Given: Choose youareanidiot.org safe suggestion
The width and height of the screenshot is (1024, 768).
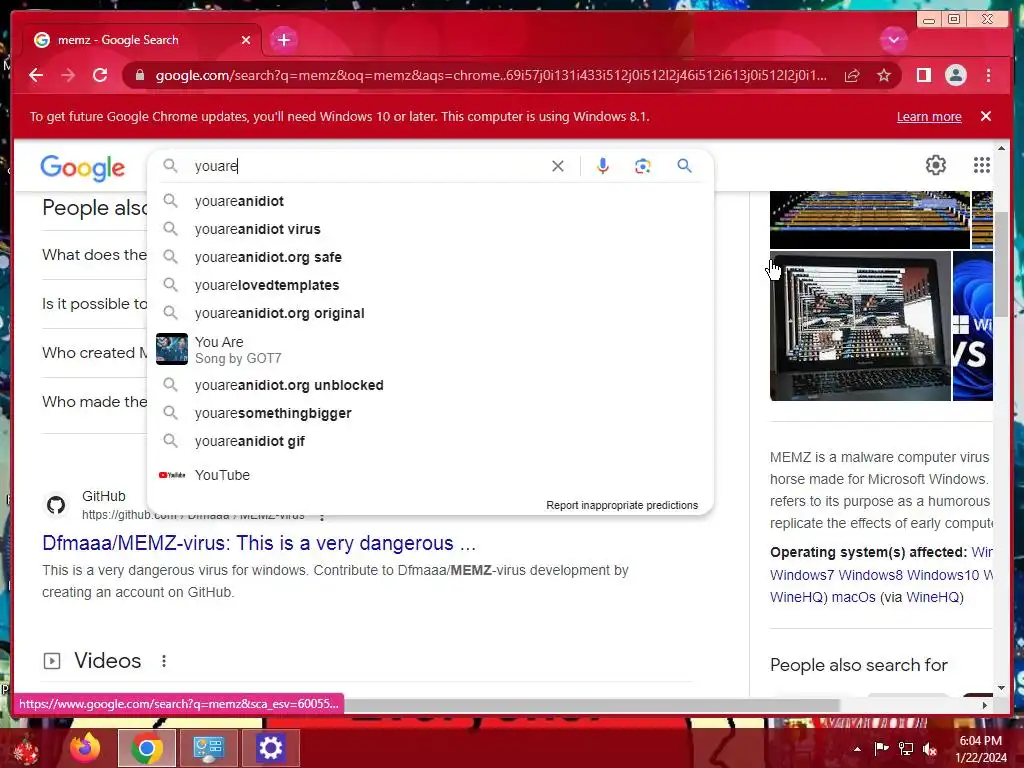Looking at the screenshot, I should [x=431, y=257].
